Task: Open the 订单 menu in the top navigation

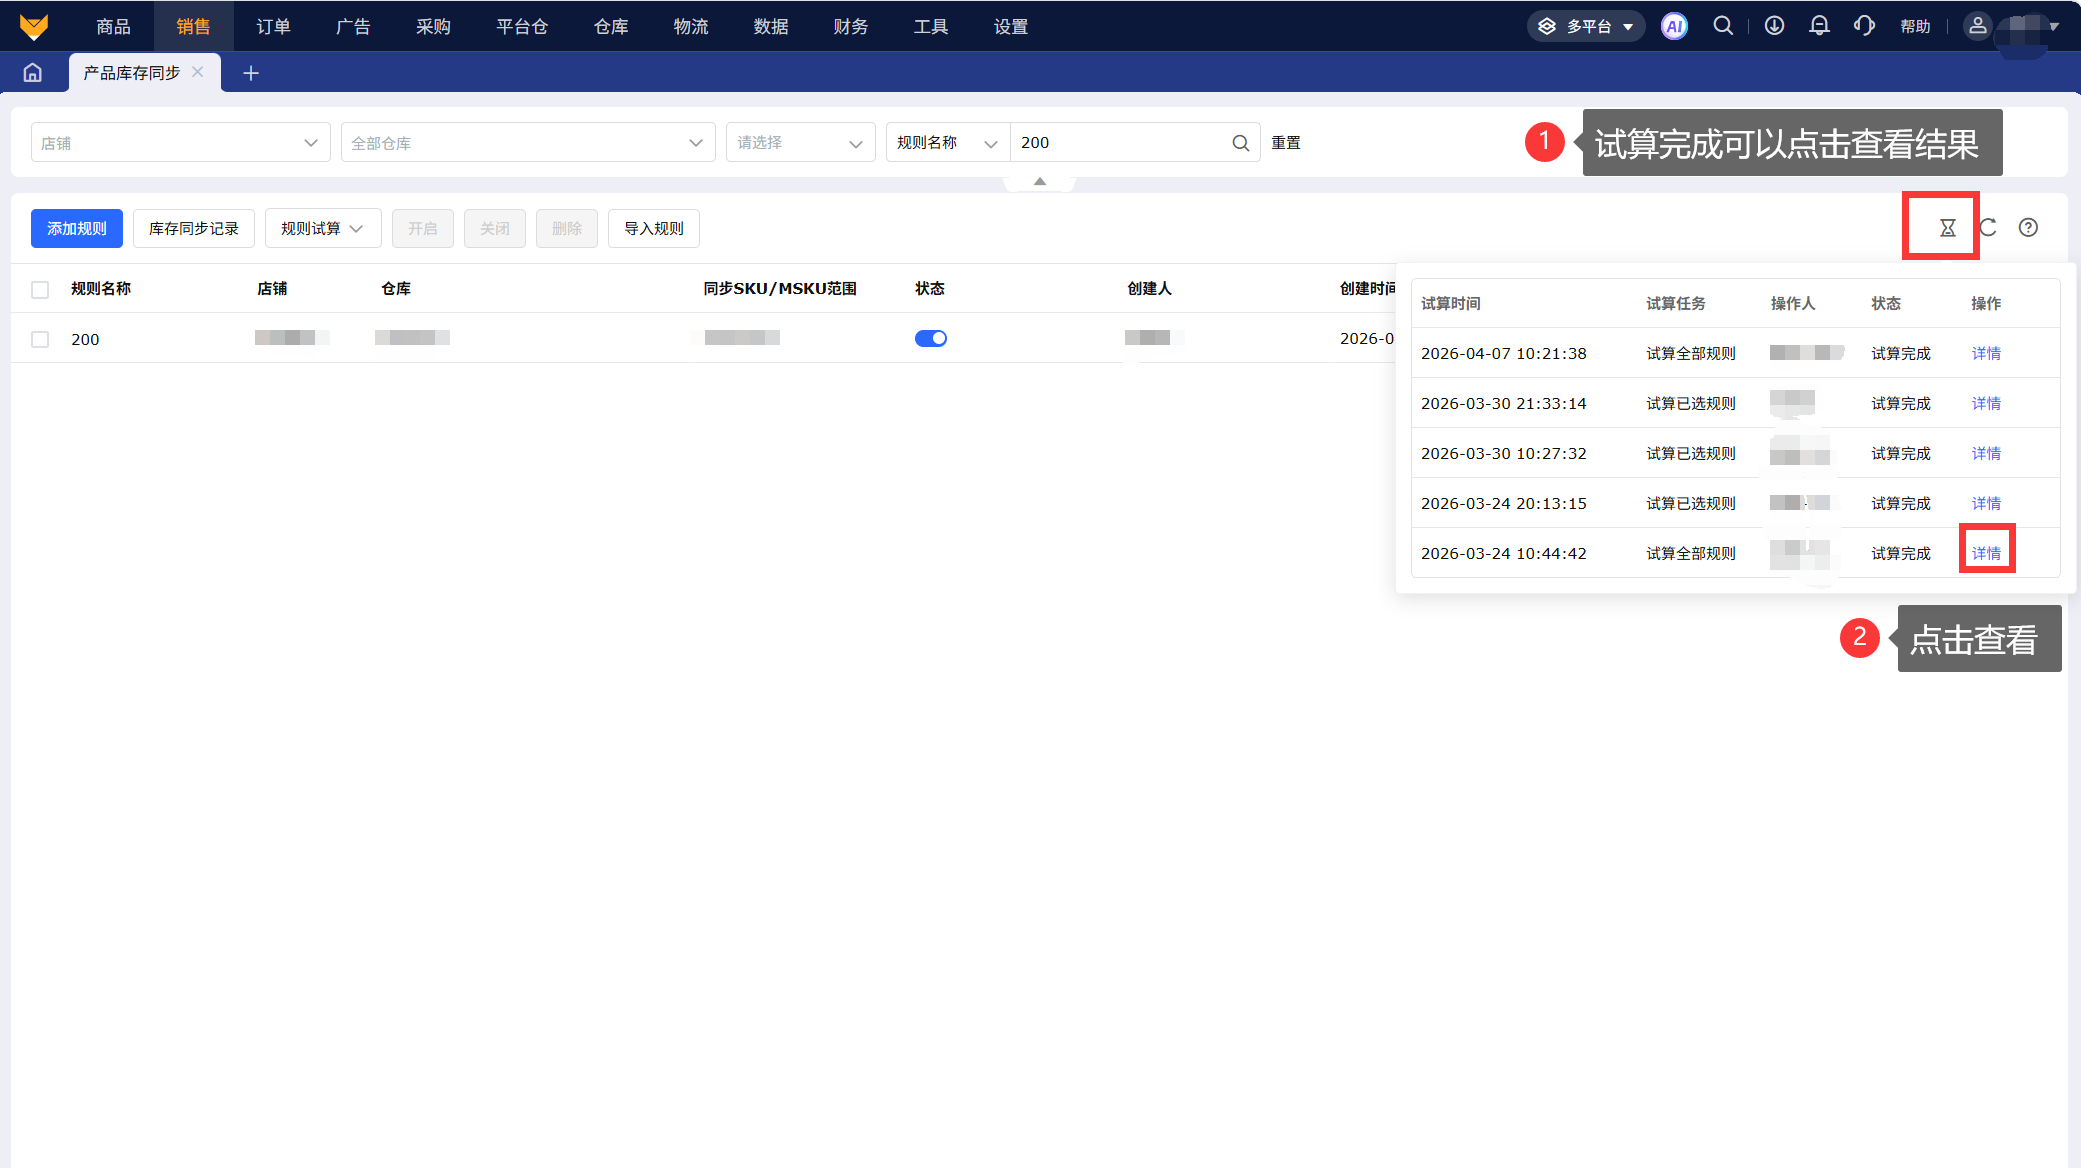Action: click(273, 27)
